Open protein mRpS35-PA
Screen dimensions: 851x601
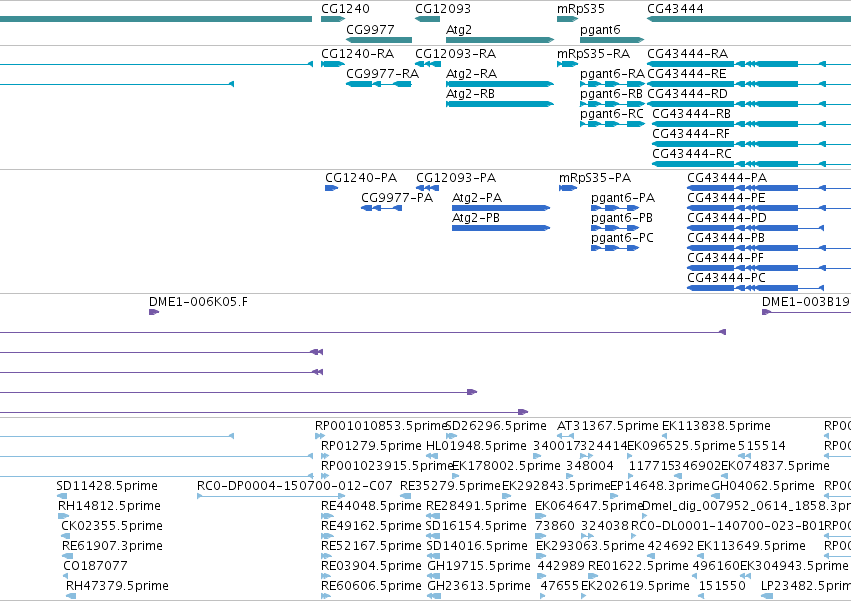pyautogui.click(x=595, y=178)
